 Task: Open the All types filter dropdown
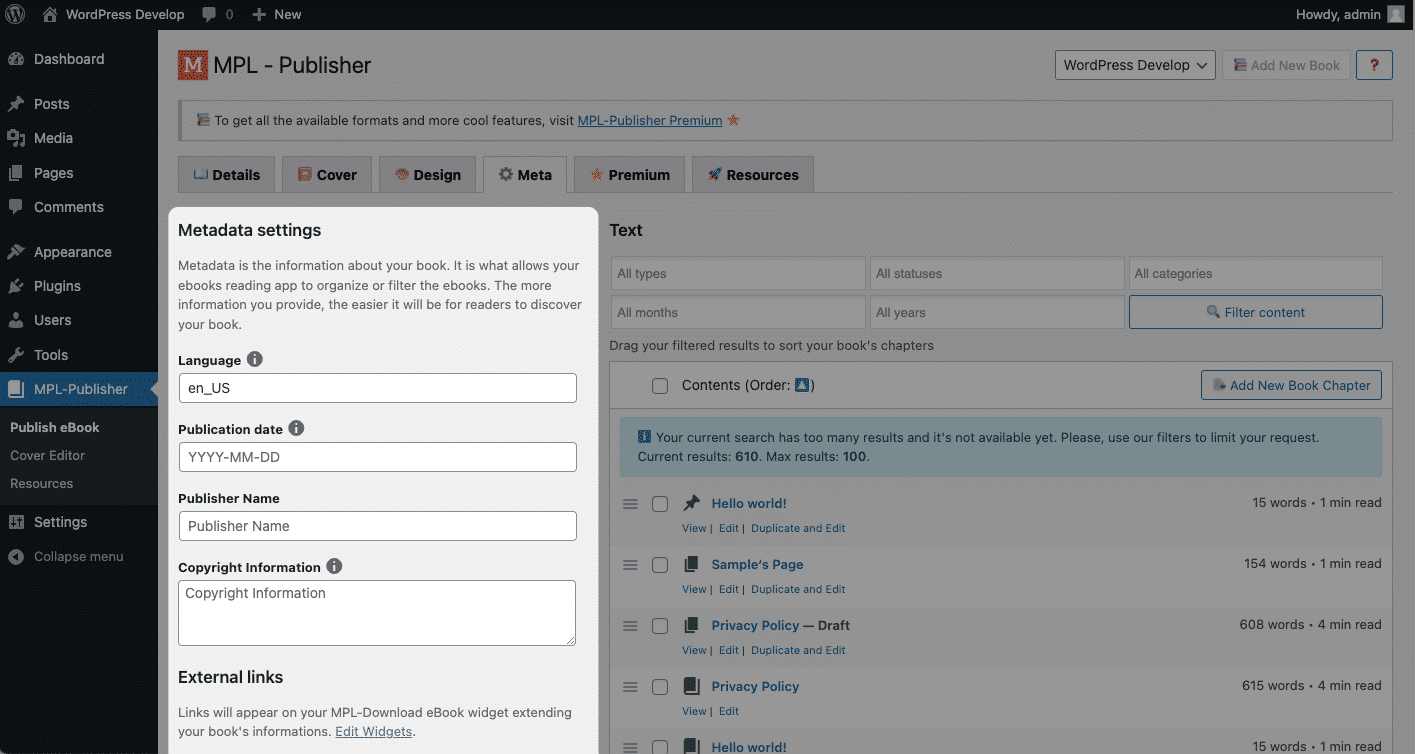738,273
